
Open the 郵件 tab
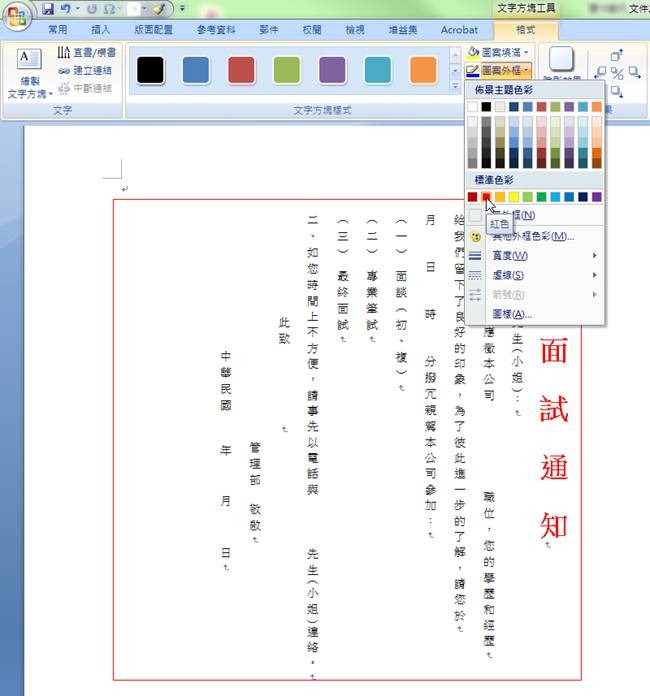pyautogui.click(x=269, y=30)
